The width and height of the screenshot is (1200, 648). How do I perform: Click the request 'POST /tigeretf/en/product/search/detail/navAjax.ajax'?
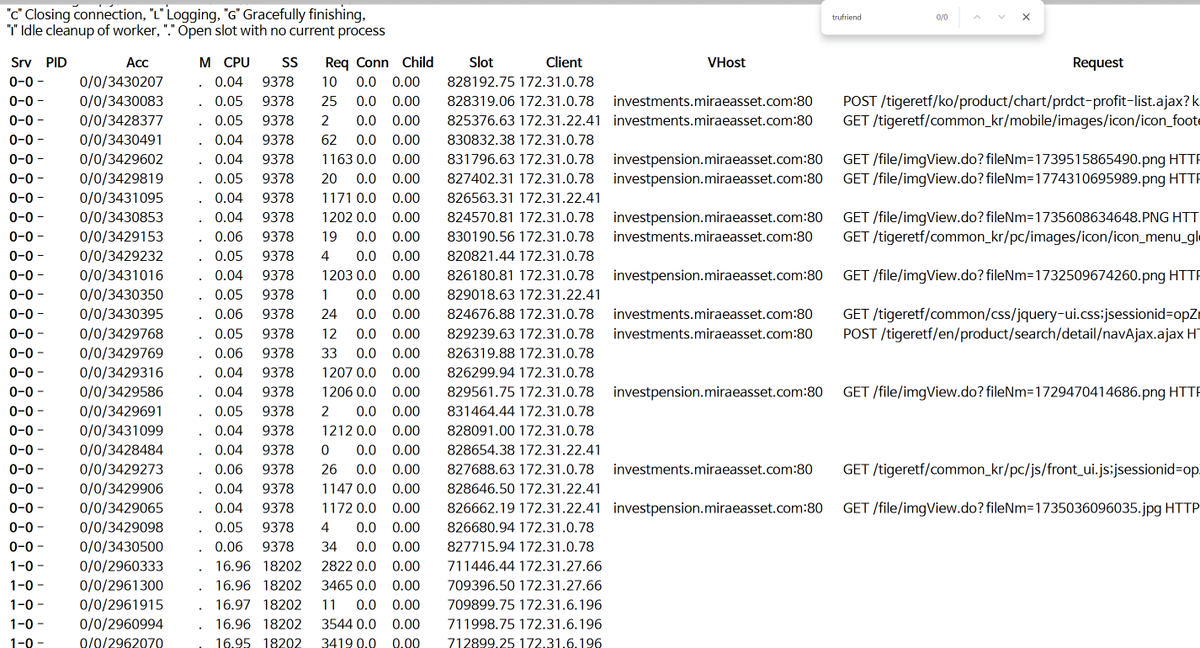[1021, 334]
